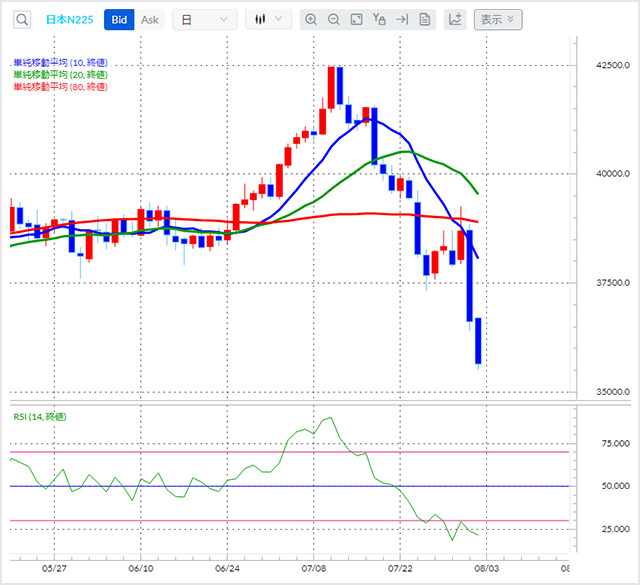
Task: Select 単純移動平均 (80, 終値) legend
Action: click(x=61, y=87)
